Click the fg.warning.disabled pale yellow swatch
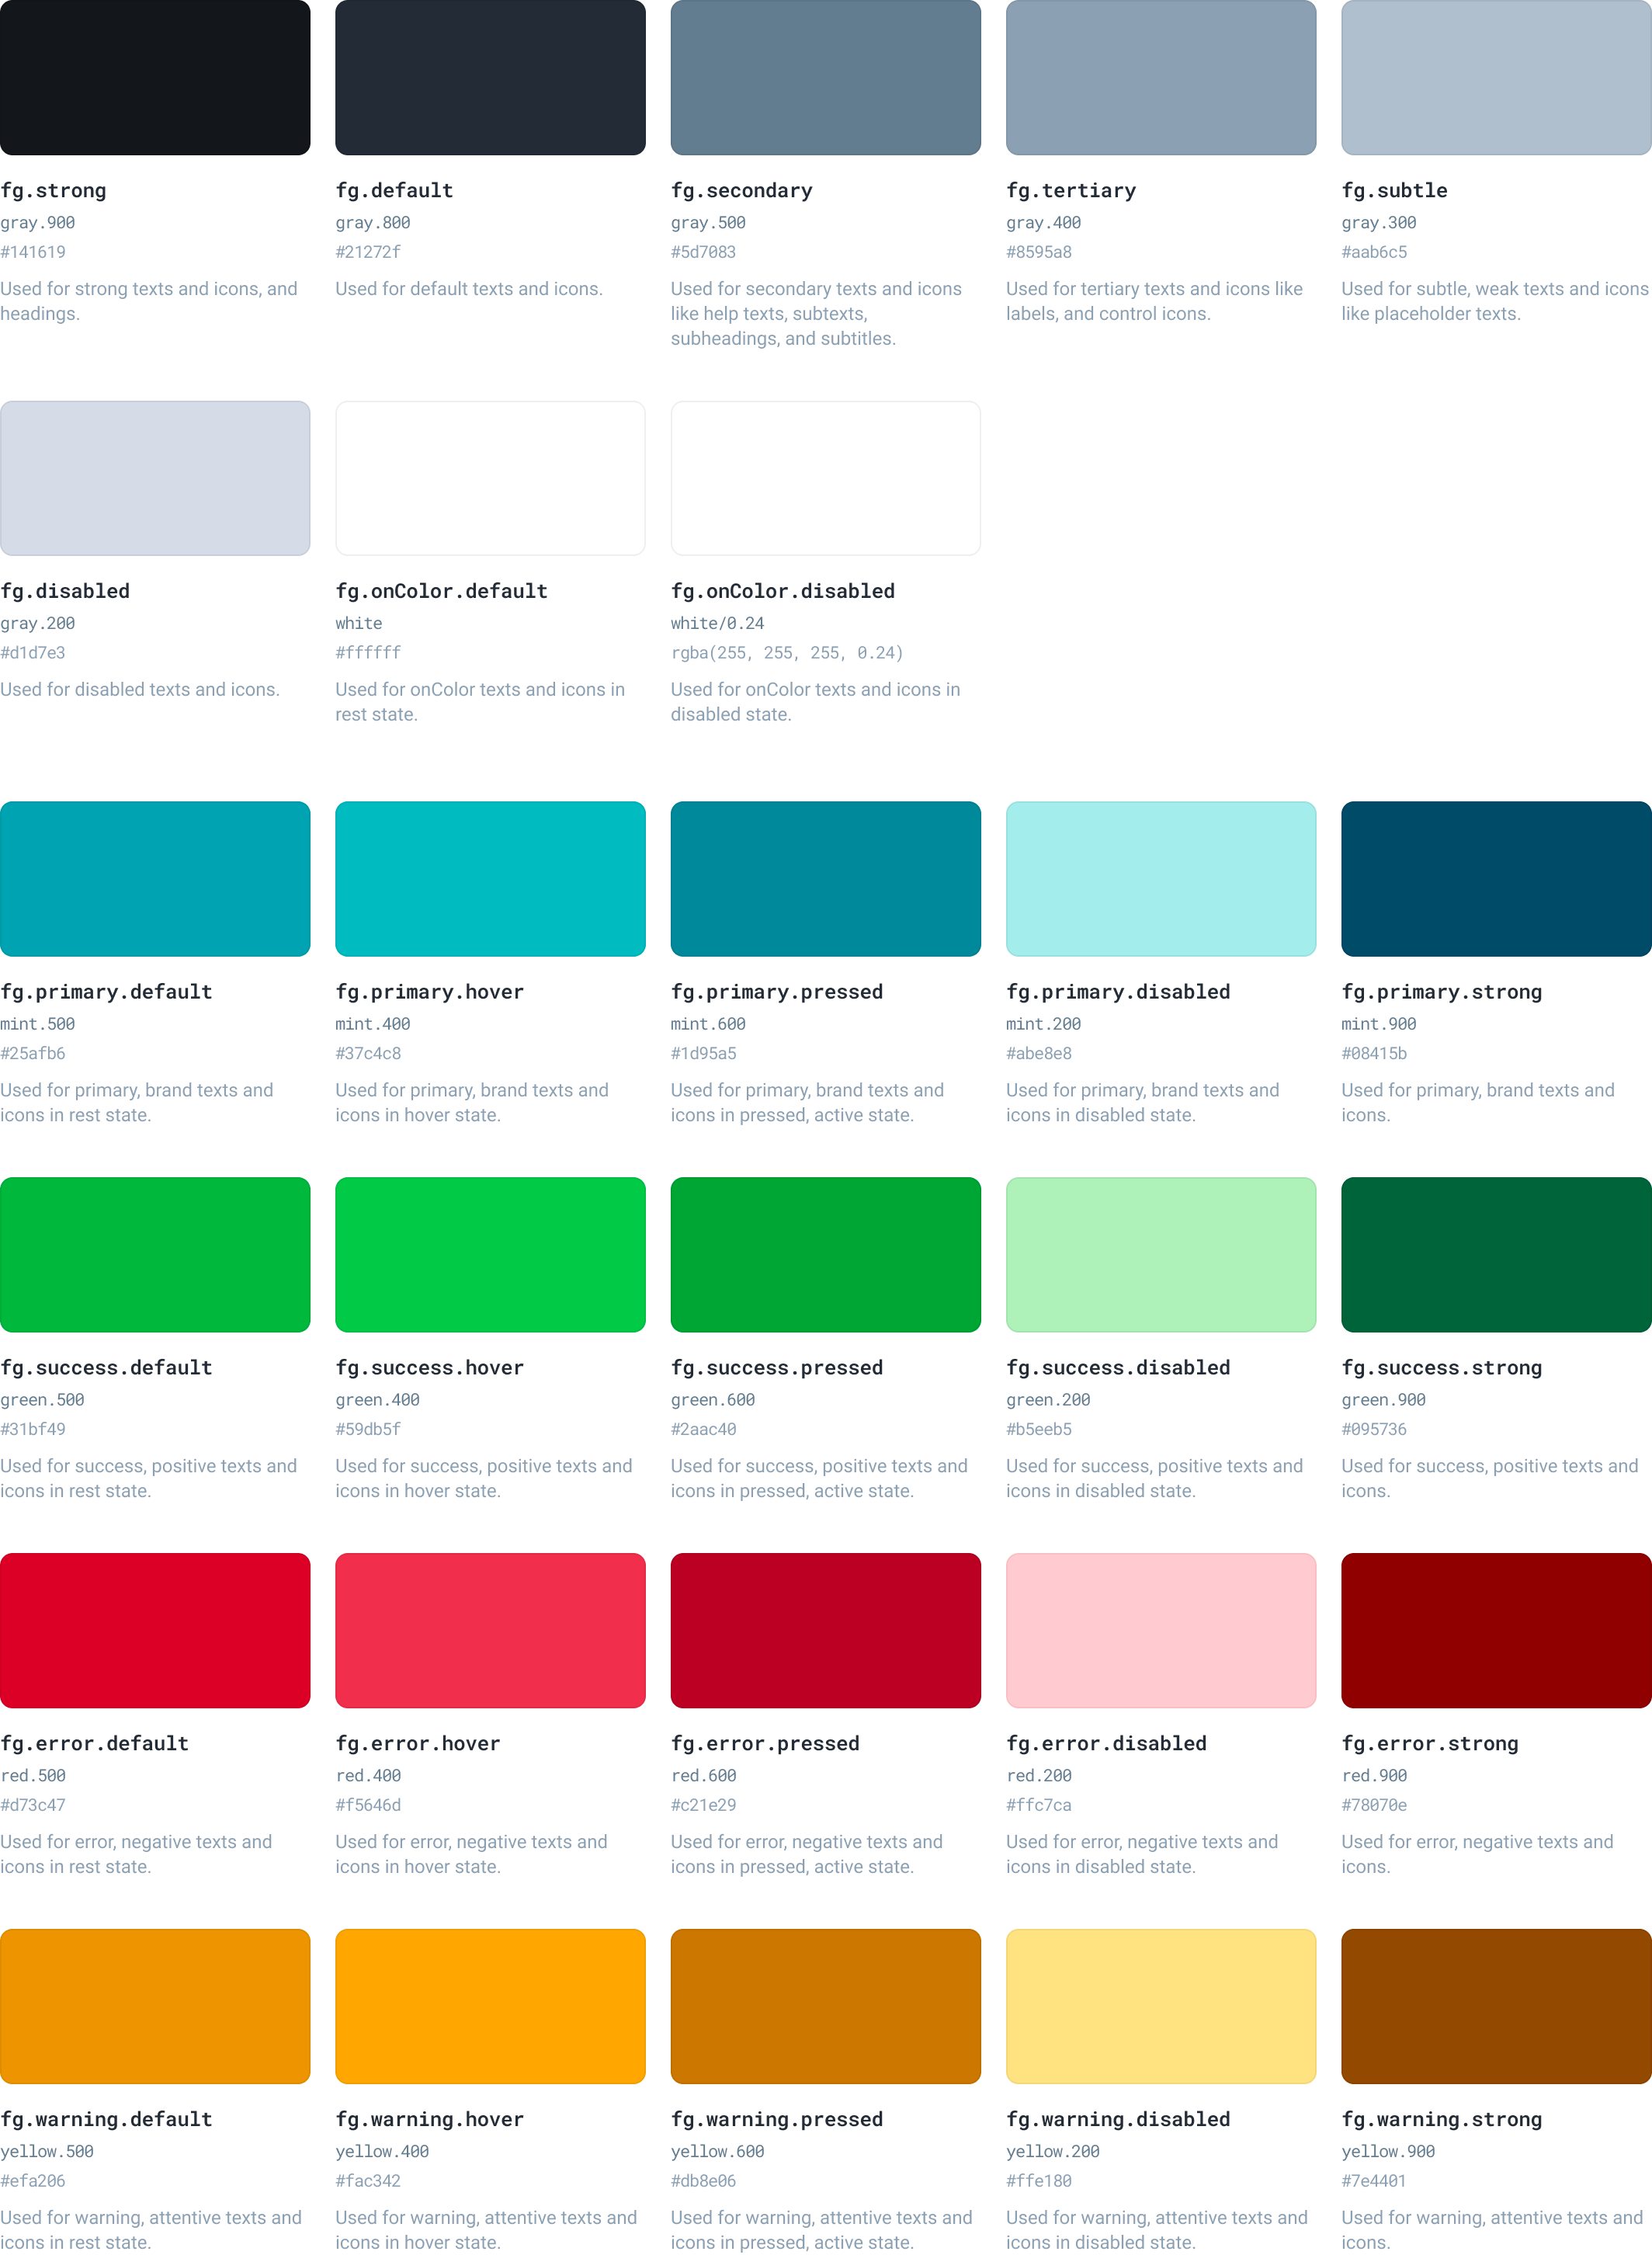 click(x=1160, y=2006)
